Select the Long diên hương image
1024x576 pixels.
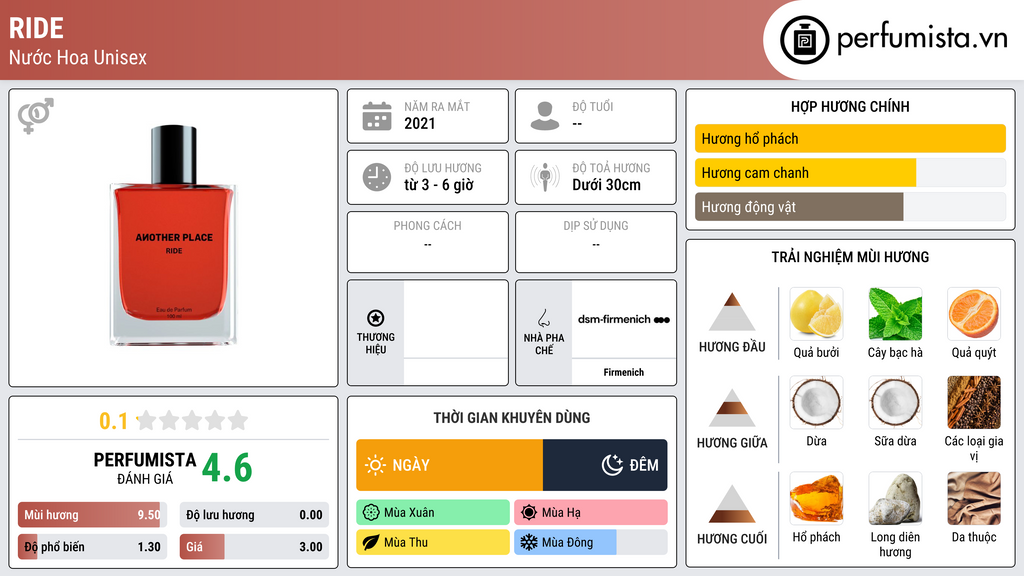pos(895,499)
